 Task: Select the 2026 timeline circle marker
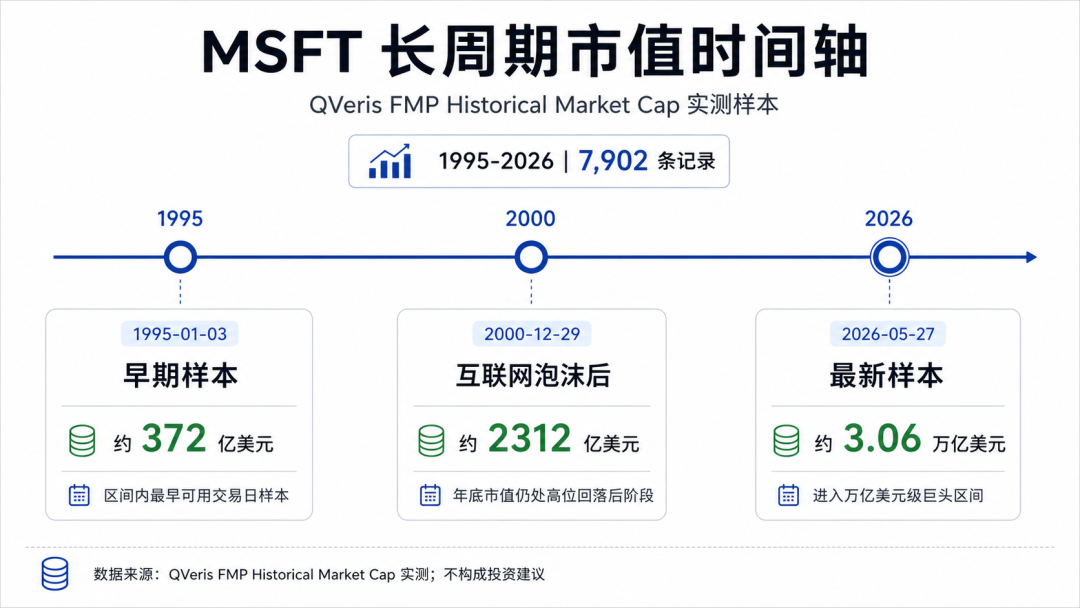click(x=889, y=258)
